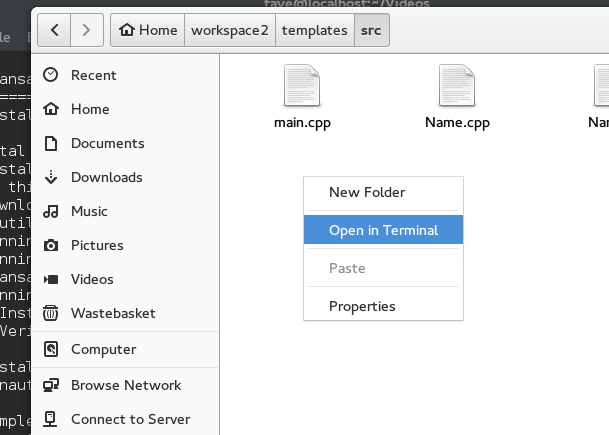Screen dimensions: 609x435
Task: Open the Downloads sidebar entry
Action: click(x=125, y=177)
